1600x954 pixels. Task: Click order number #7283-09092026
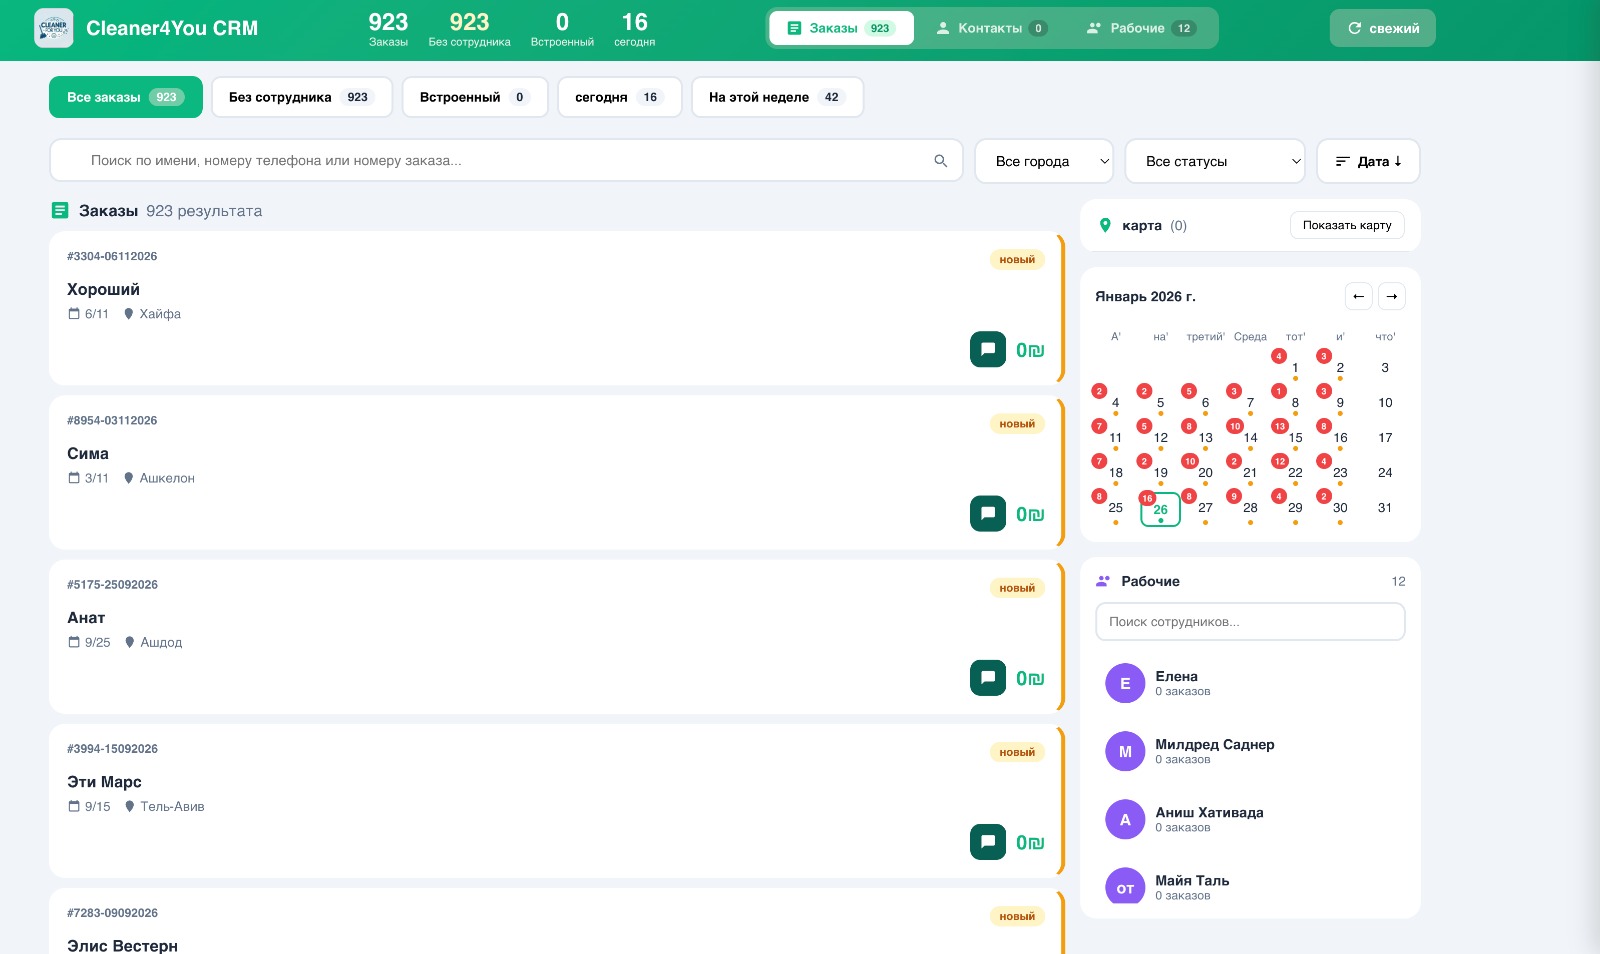coord(112,913)
